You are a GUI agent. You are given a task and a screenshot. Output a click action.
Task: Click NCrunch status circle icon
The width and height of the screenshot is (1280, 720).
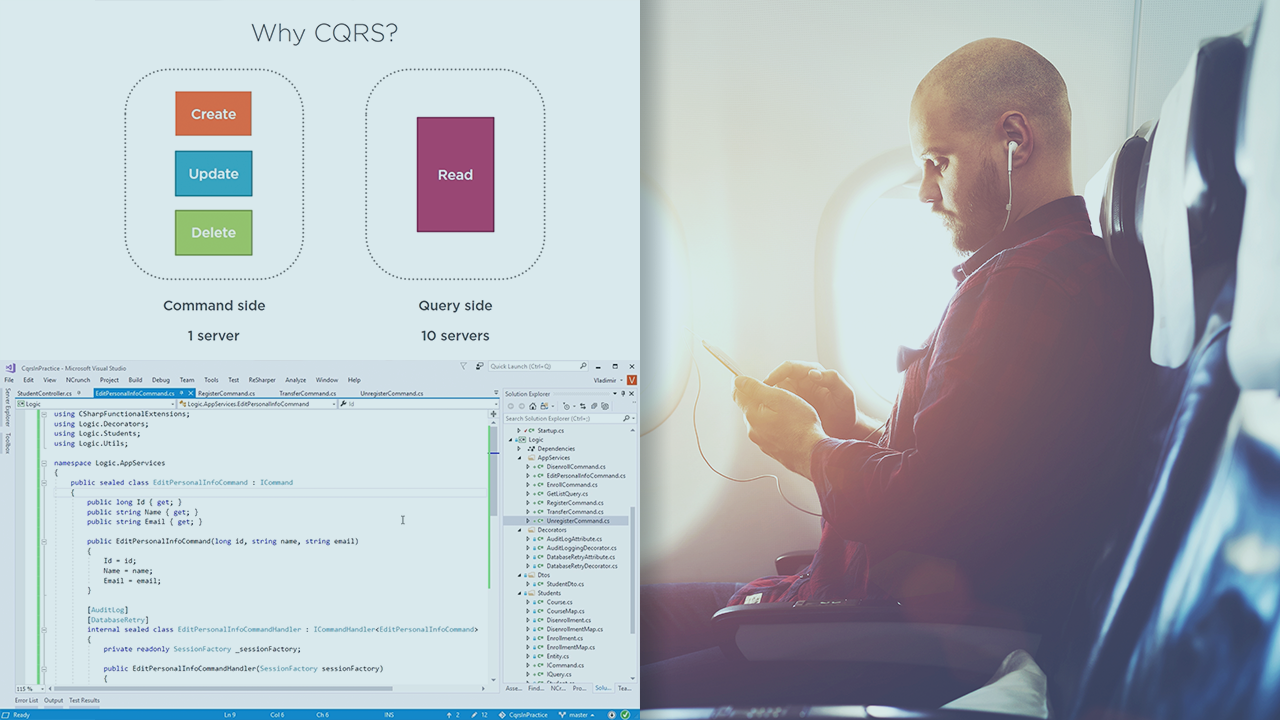(612, 715)
